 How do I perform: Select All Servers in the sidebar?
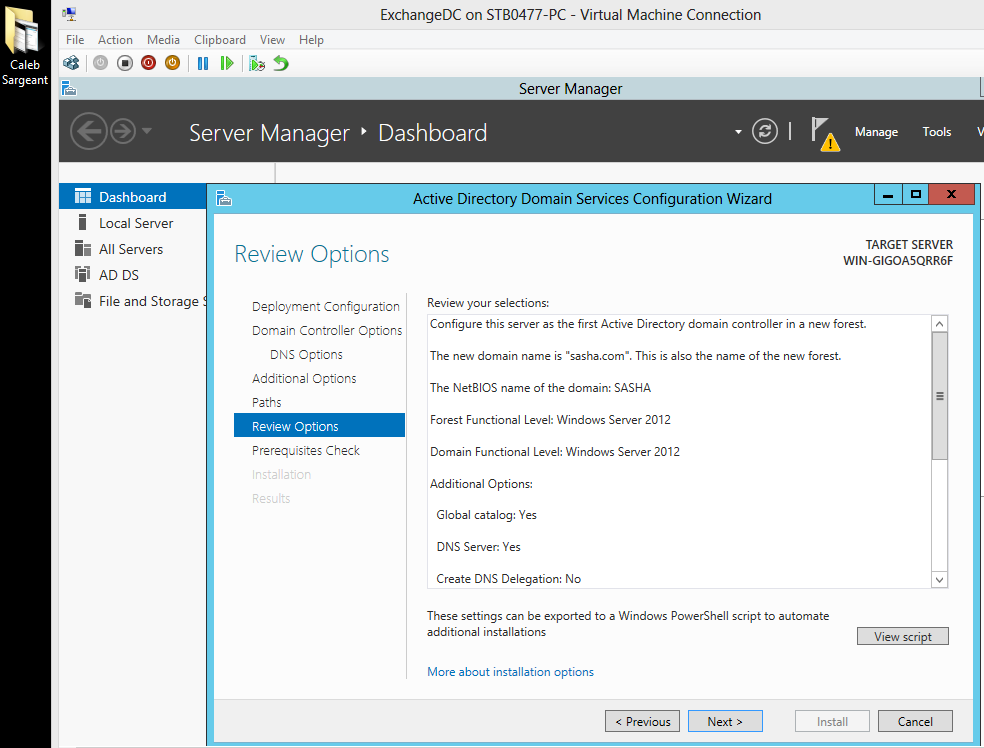tap(132, 249)
